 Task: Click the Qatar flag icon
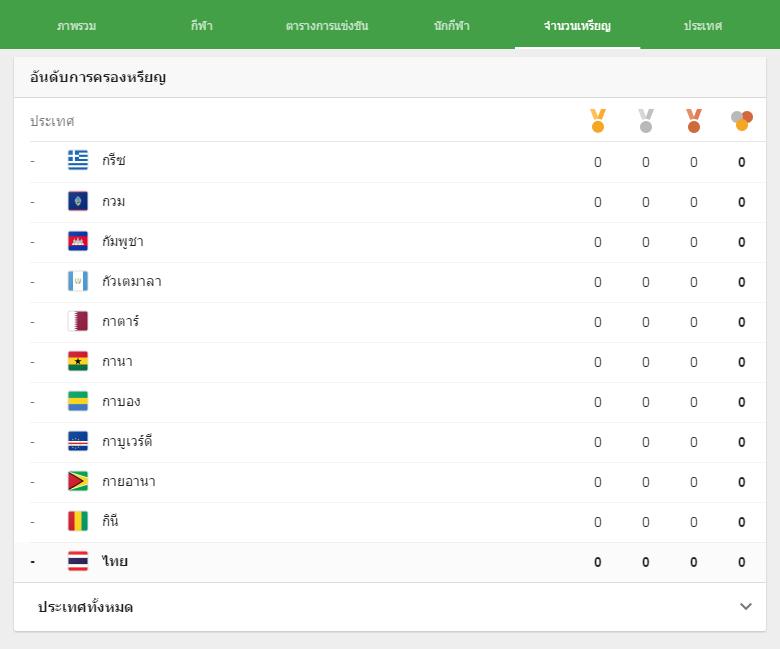click(x=78, y=321)
